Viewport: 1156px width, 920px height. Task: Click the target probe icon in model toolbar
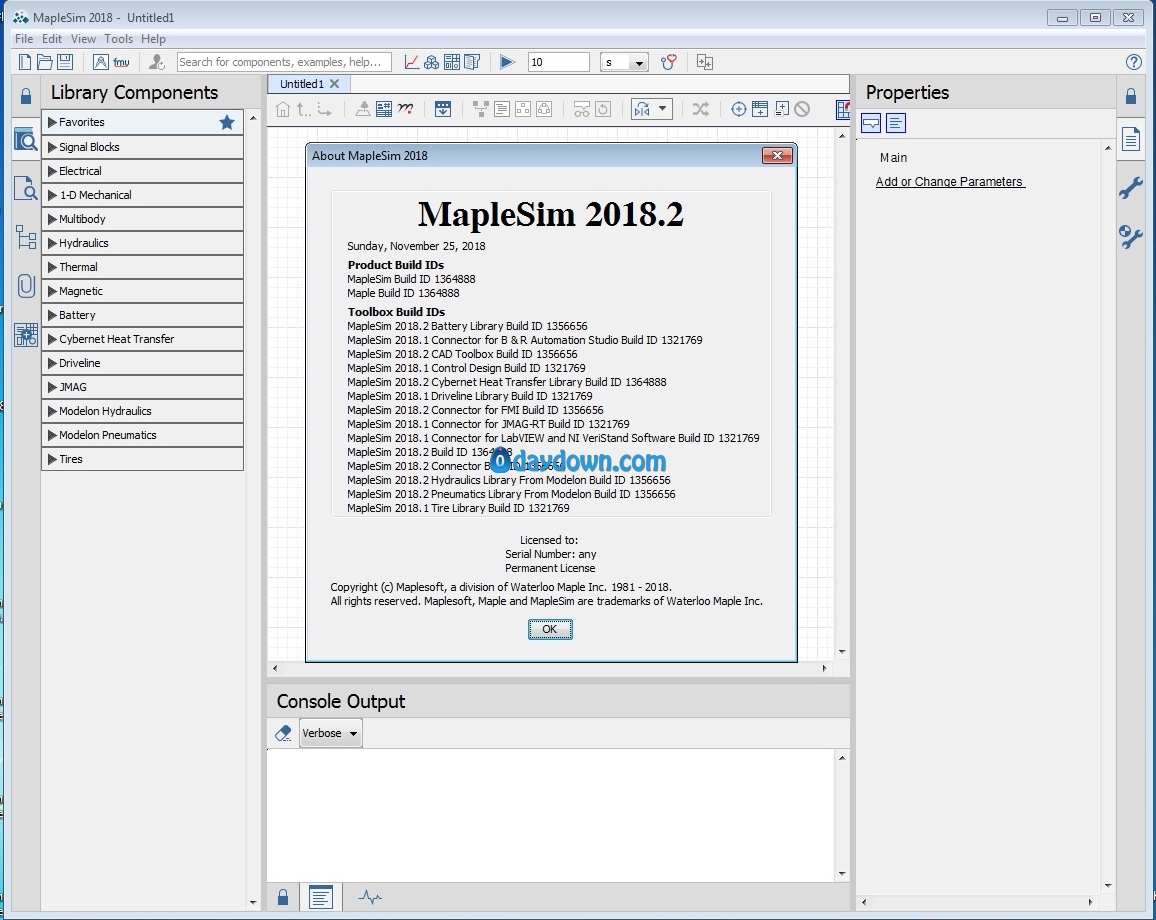739,109
